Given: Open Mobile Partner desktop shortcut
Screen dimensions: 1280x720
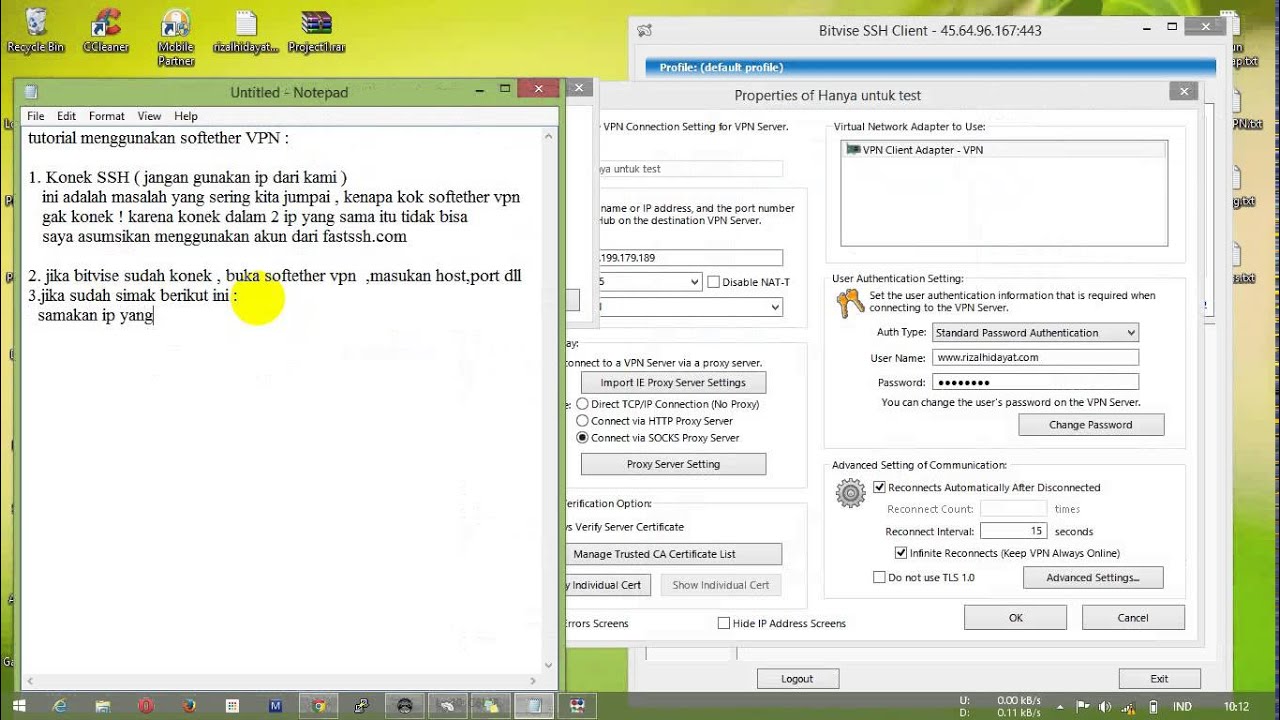Looking at the screenshot, I should point(176,36).
